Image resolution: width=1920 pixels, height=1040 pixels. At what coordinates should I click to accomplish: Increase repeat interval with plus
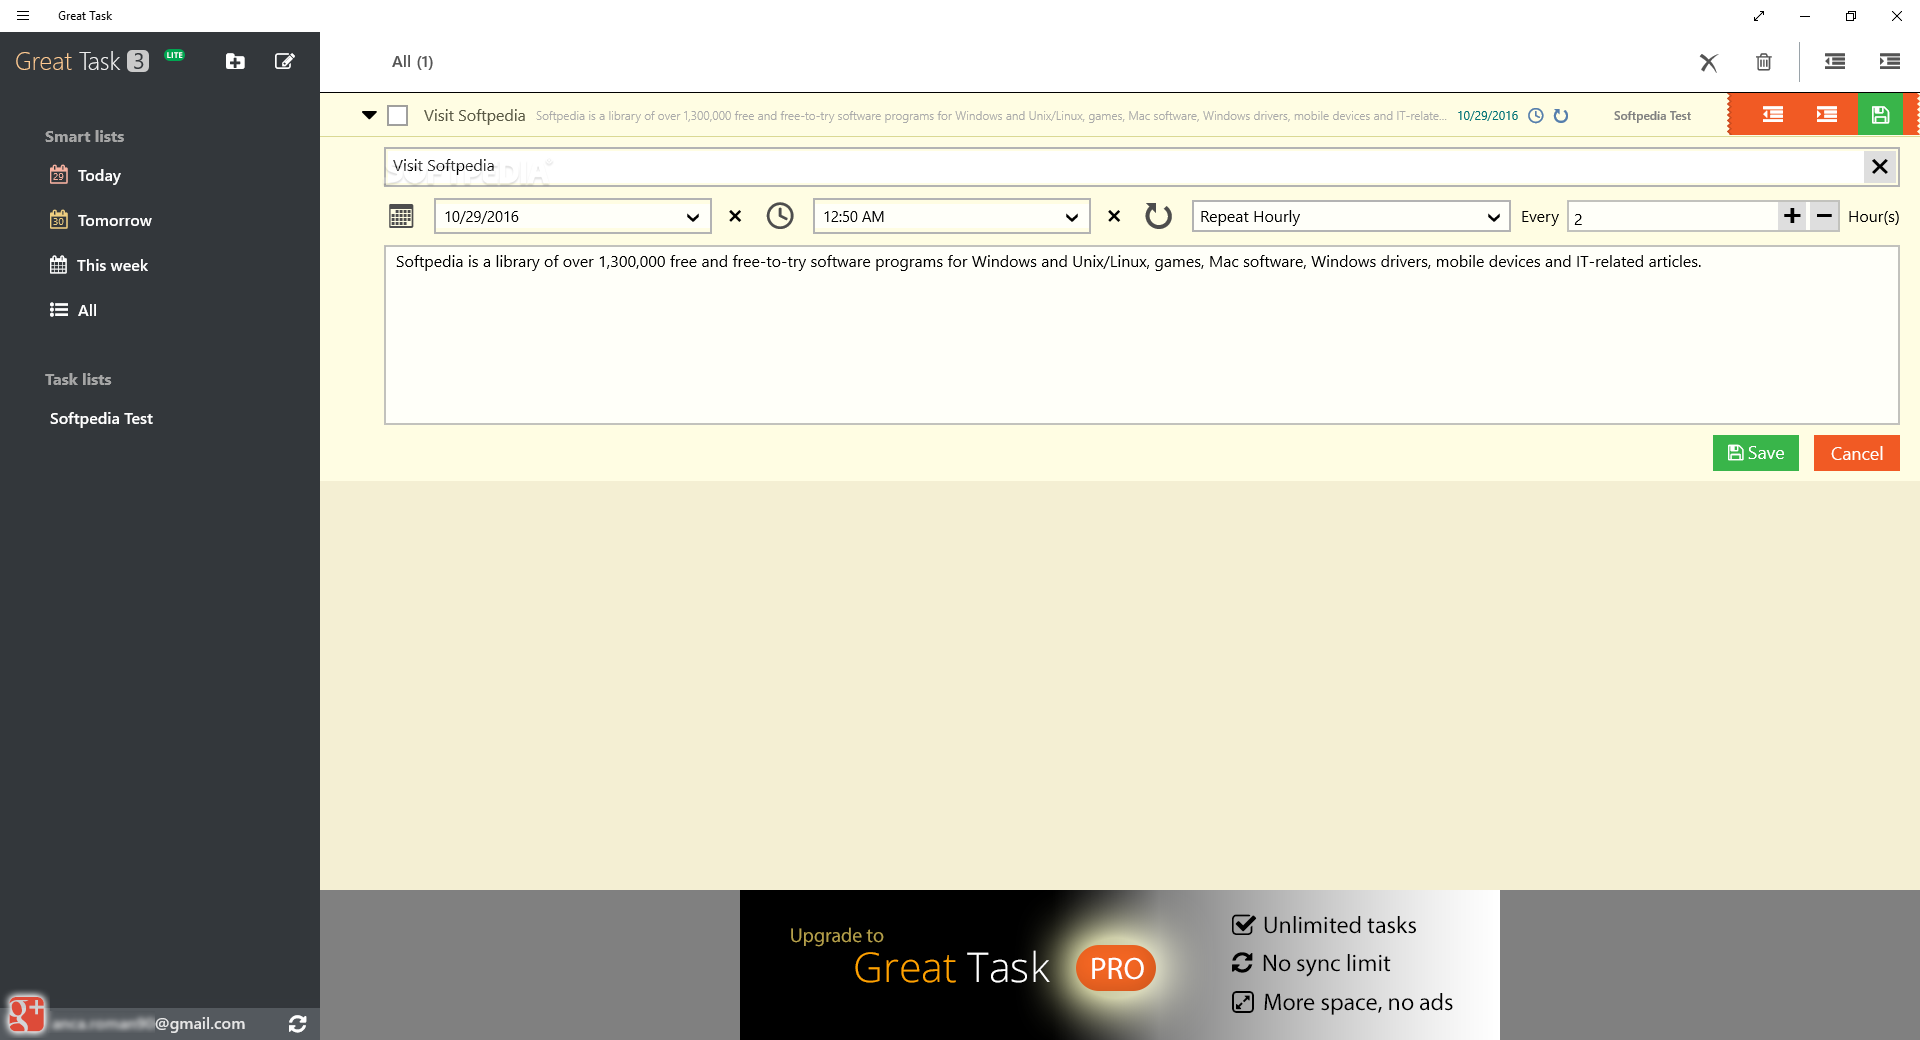tap(1792, 216)
